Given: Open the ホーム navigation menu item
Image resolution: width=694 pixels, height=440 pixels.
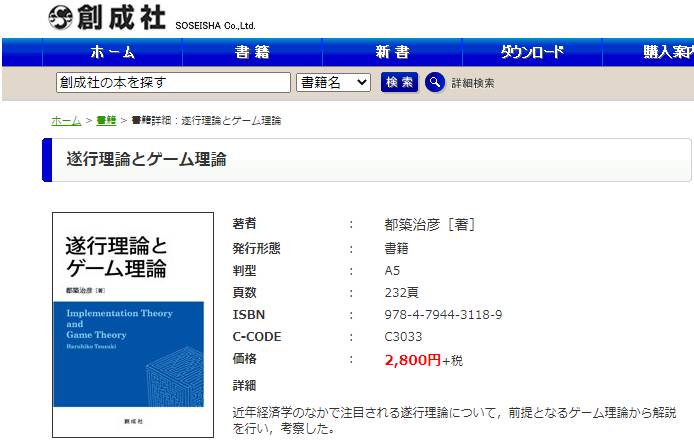Looking at the screenshot, I should point(112,52).
